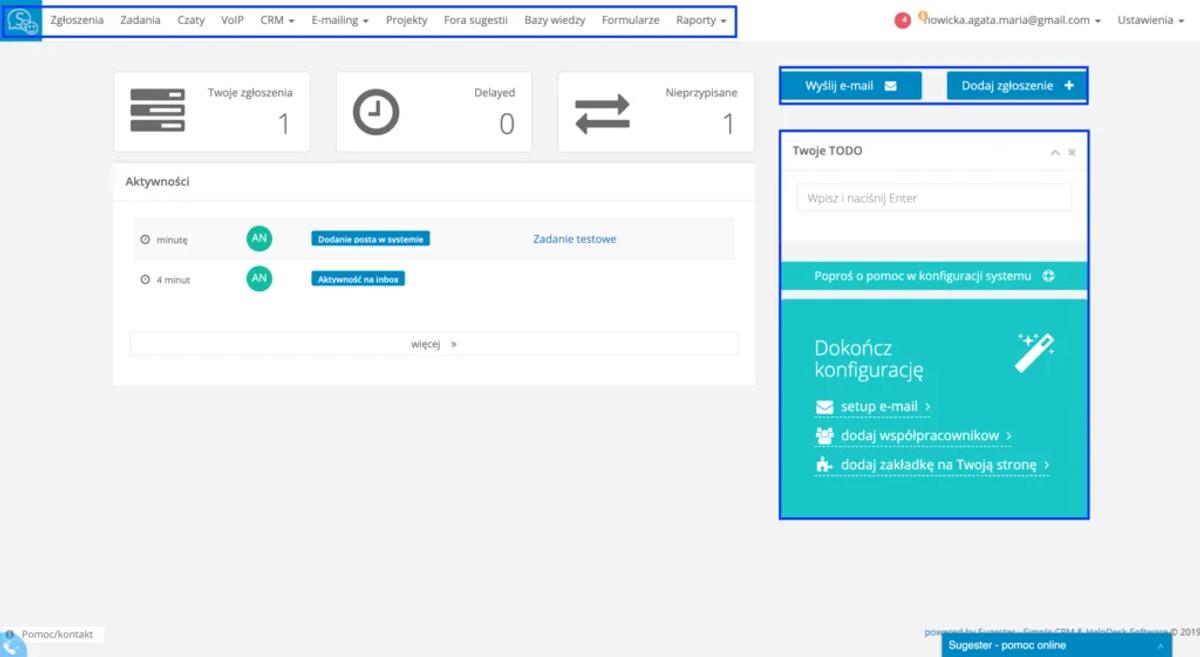Click the people icon beside dodaj współpracowników
Screen dimensions: 1200x657
point(825,436)
